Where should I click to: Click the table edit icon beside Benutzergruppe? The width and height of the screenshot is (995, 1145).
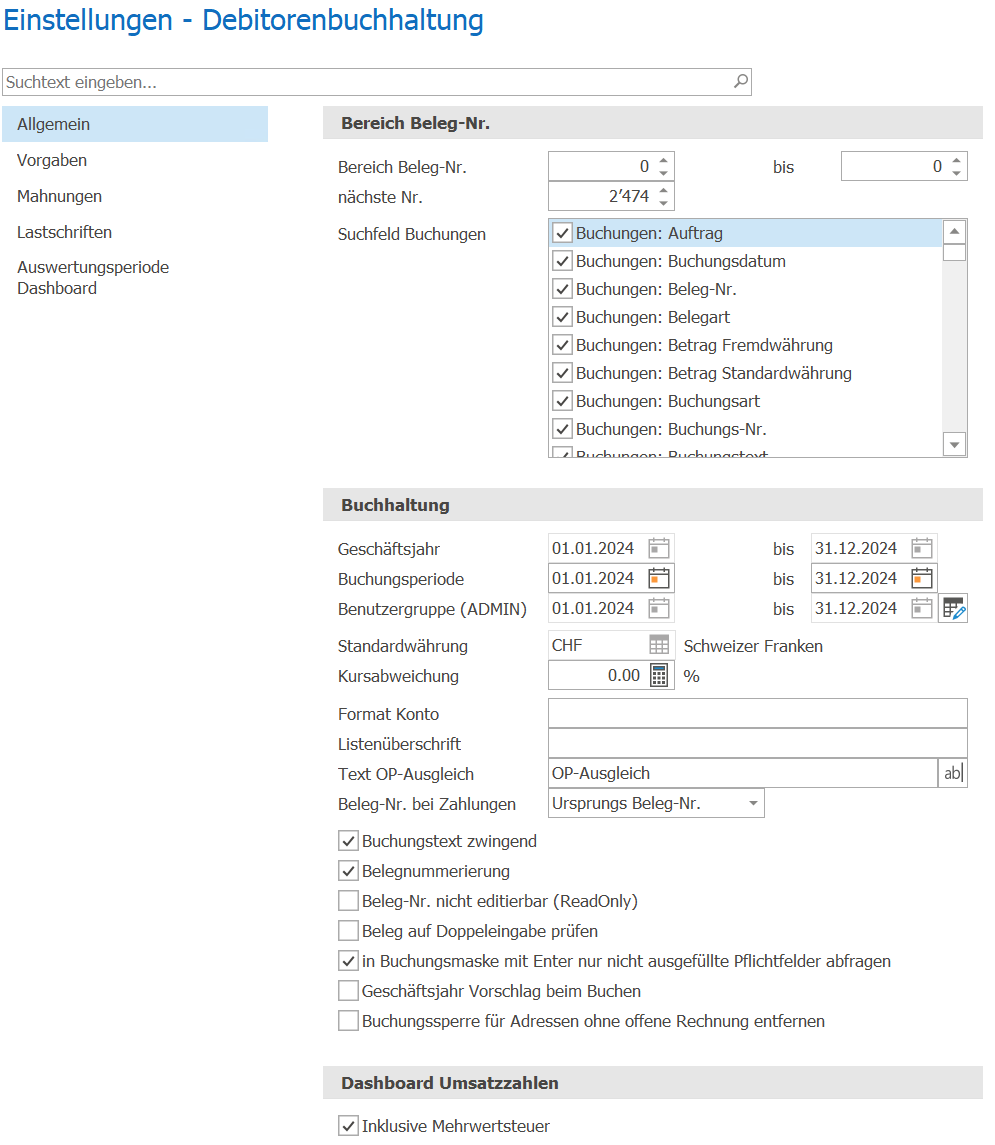953,608
